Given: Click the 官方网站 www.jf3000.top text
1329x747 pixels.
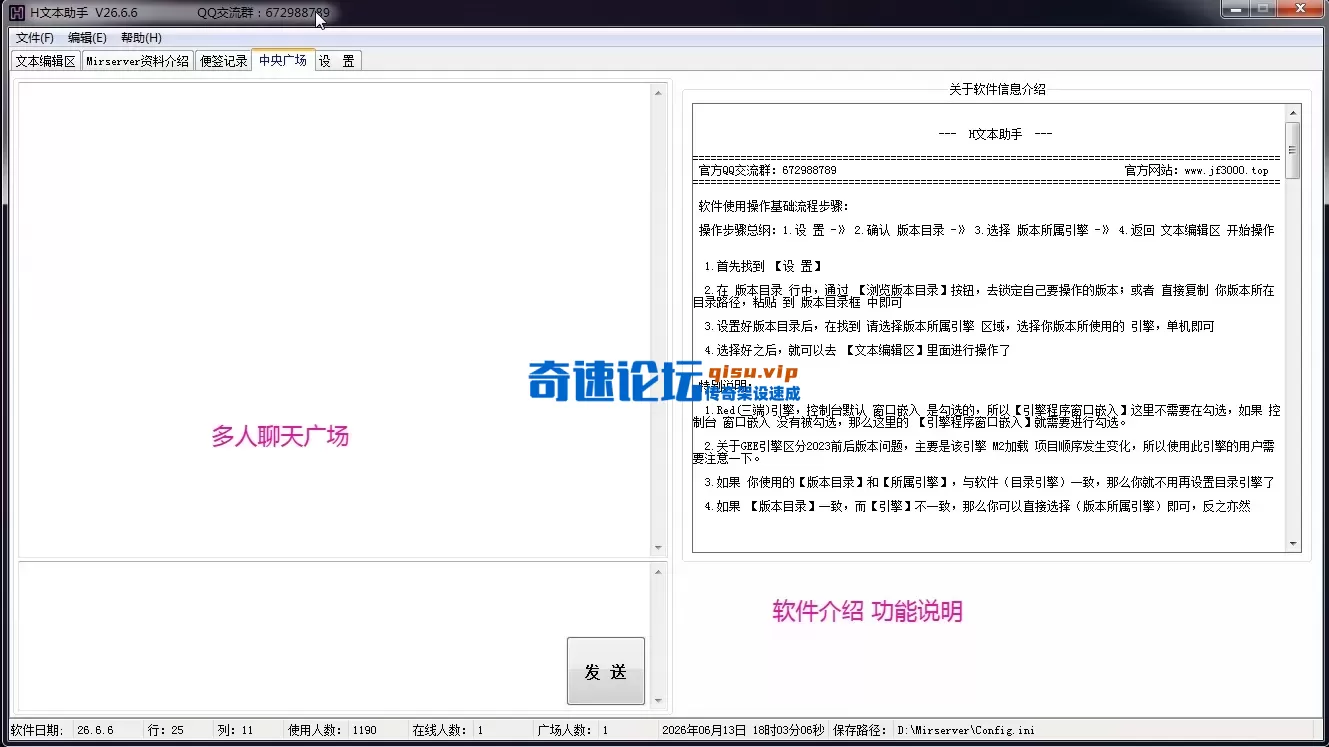Looking at the screenshot, I should point(1196,171).
